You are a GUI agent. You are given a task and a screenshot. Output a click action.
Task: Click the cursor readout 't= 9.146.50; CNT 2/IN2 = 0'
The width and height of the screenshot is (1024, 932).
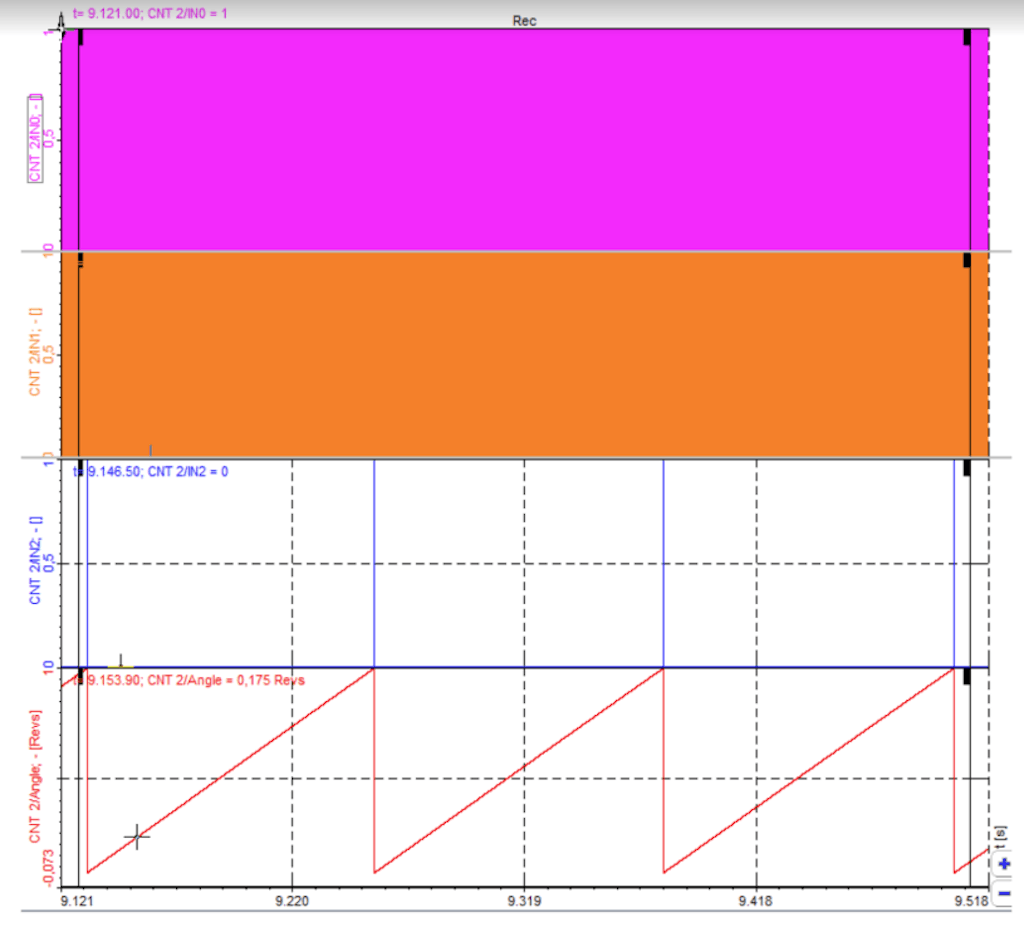[x=151, y=472]
